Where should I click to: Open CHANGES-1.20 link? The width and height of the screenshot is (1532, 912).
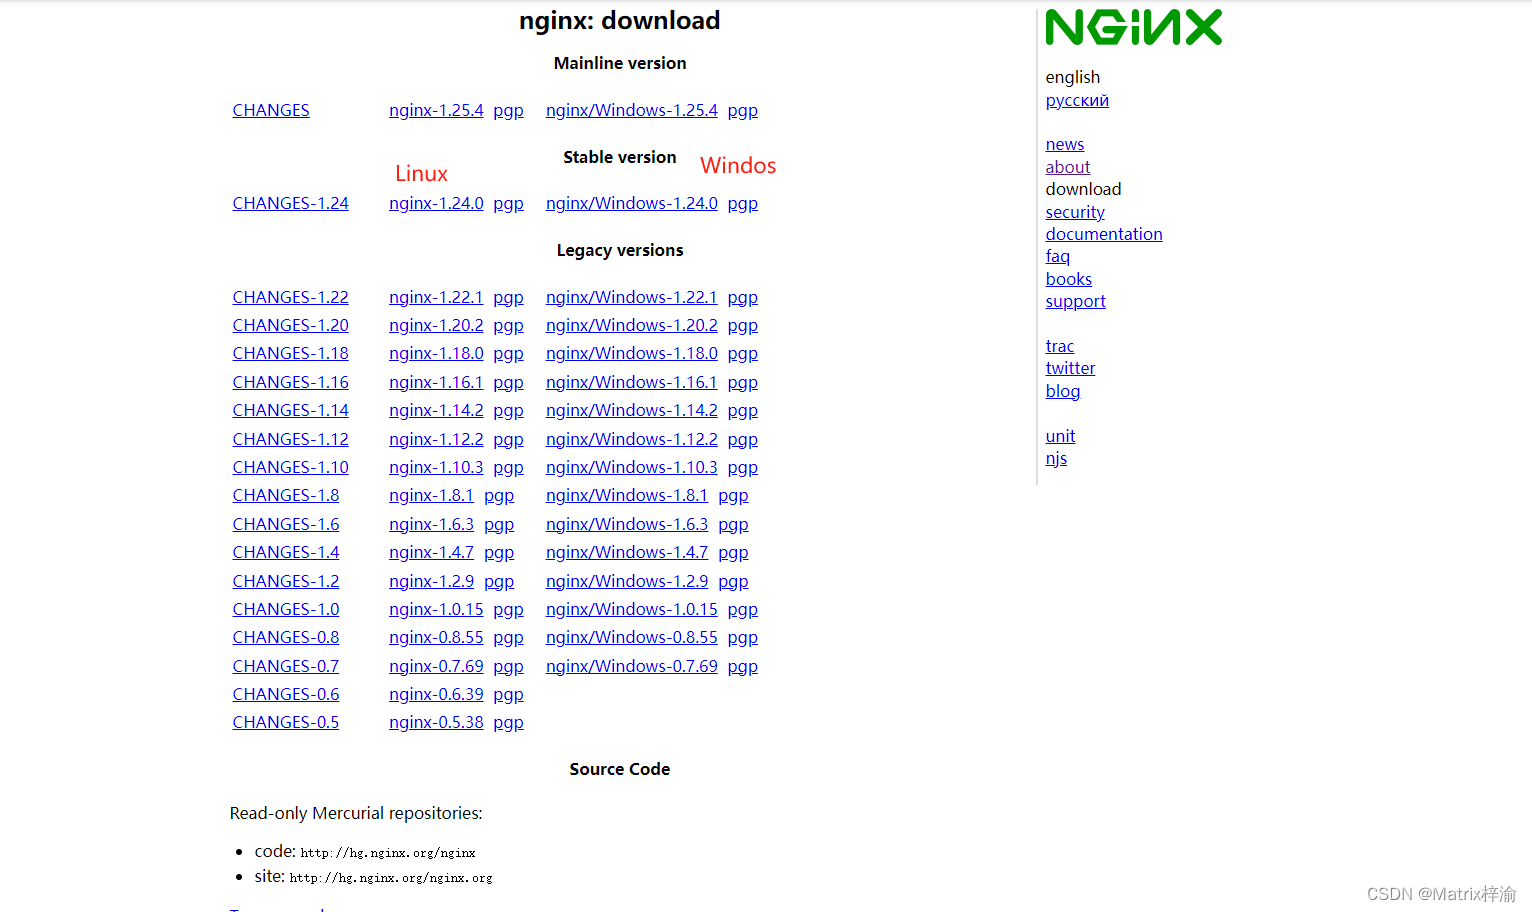click(x=291, y=325)
